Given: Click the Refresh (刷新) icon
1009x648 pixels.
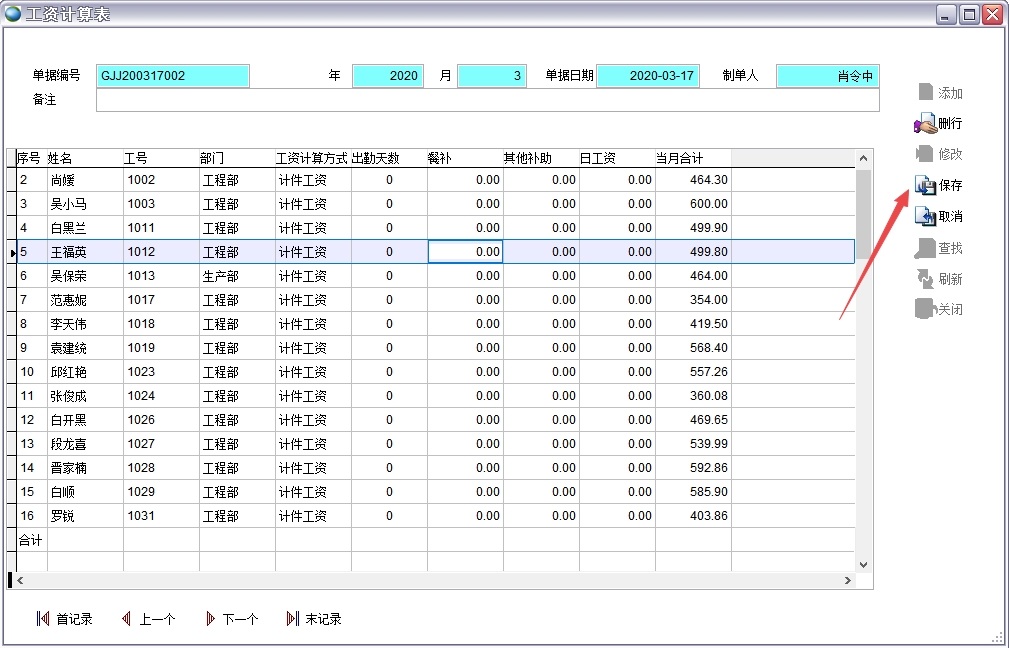Looking at the screenshot, I should [x=925, y=279].
